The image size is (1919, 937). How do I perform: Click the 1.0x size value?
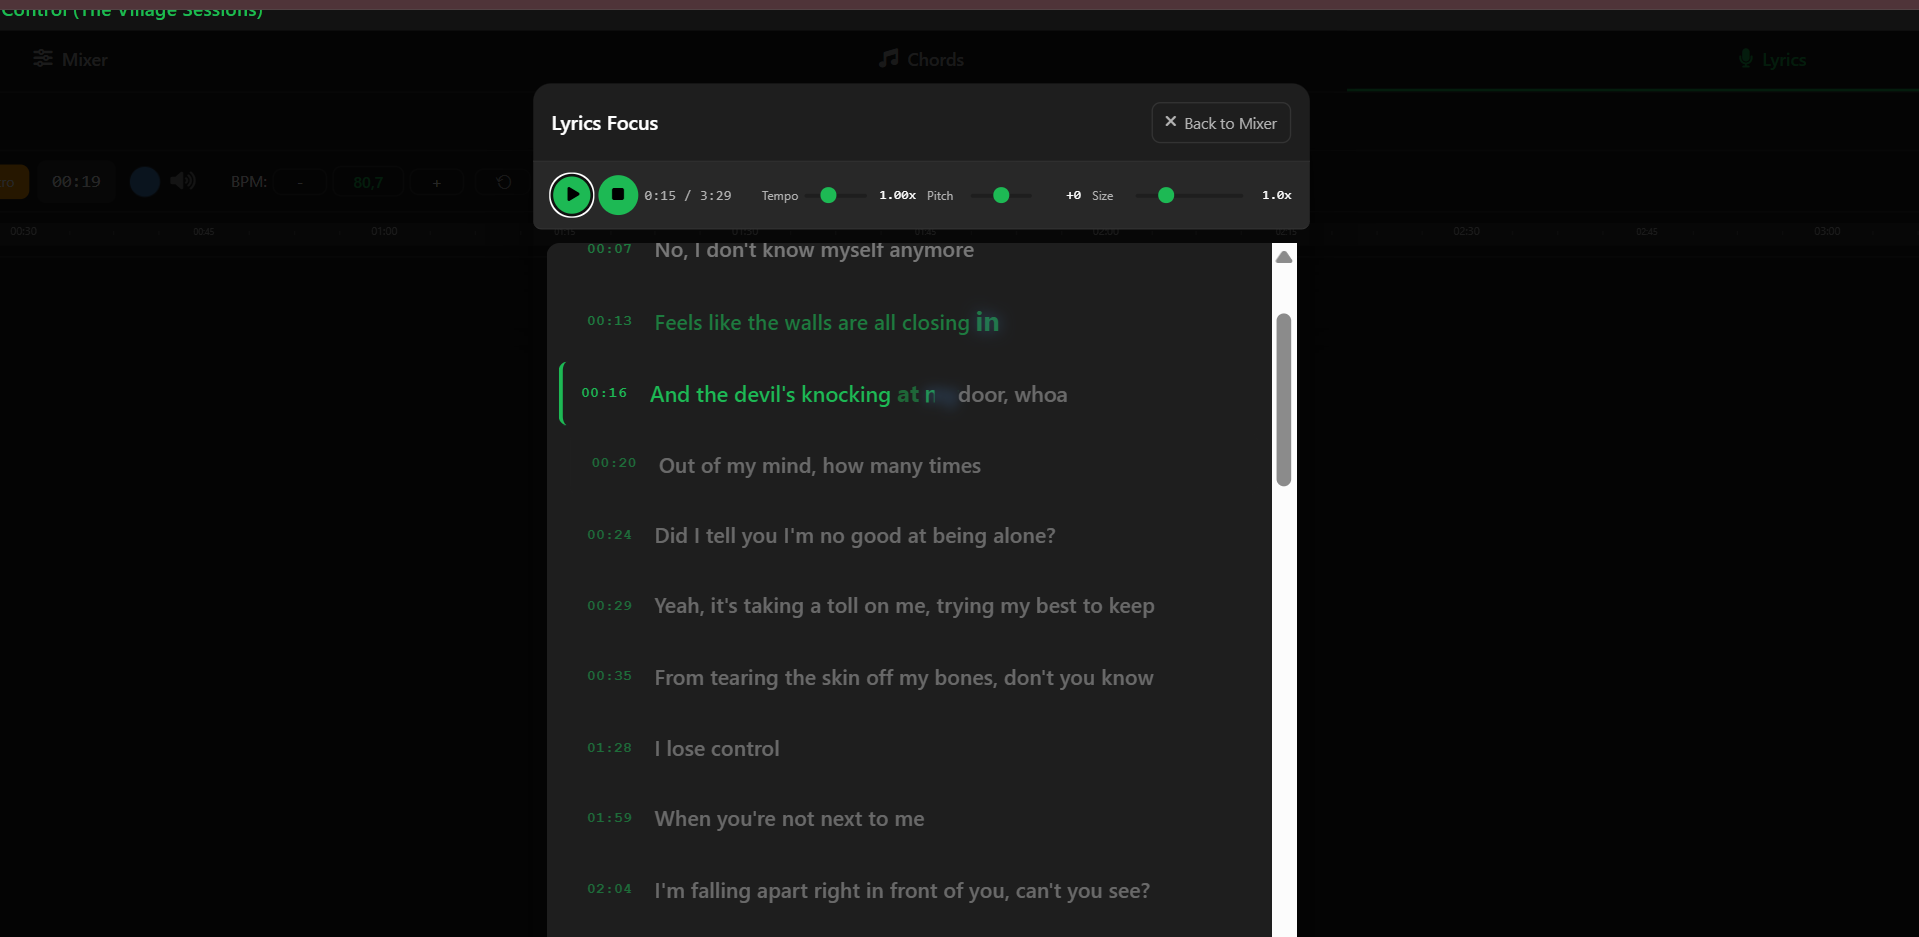[1276, 195]
